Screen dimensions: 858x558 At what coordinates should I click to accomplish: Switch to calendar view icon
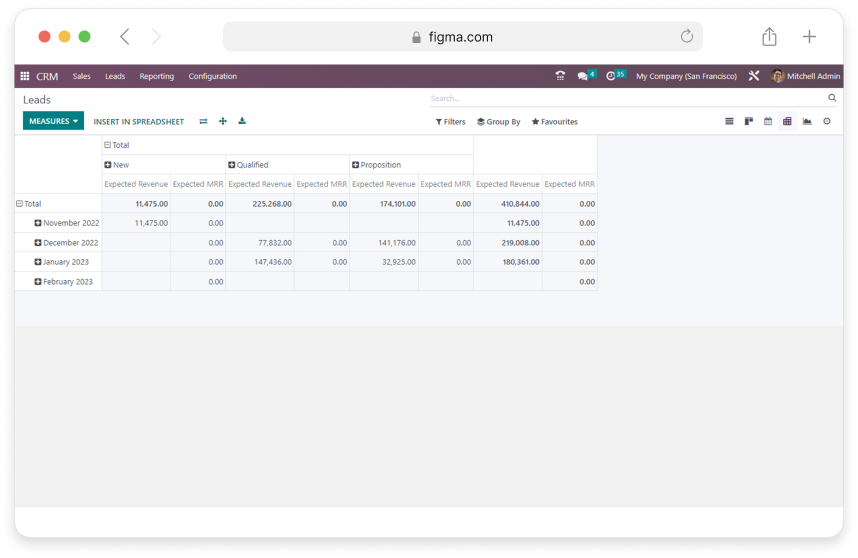coord(768,121)
